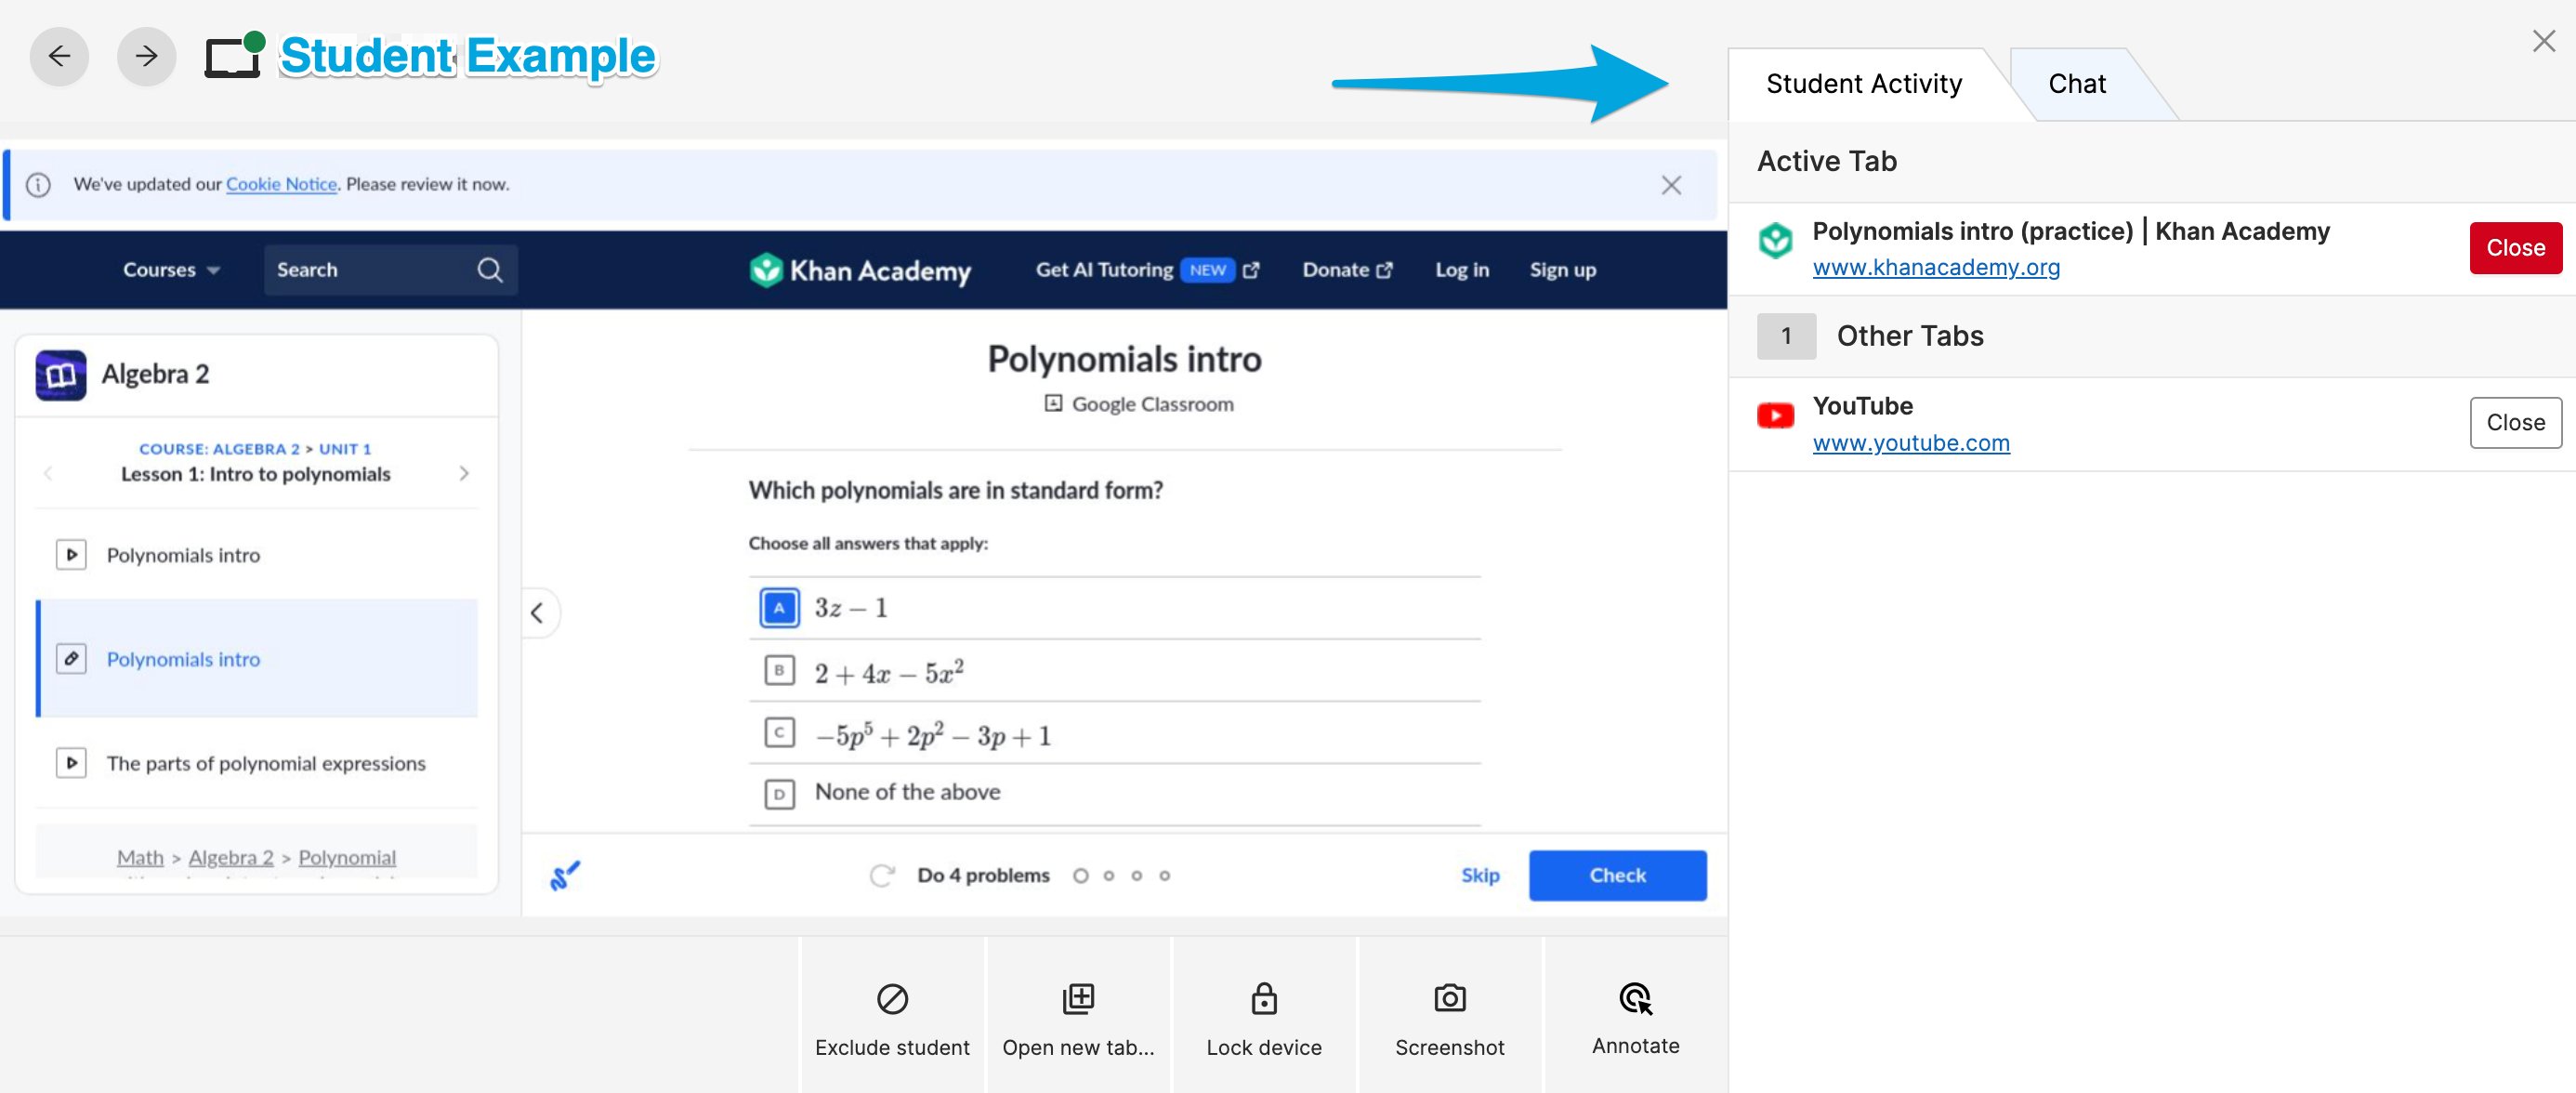Open UNIT 1 breadcrumb link

tap(345, 449)
